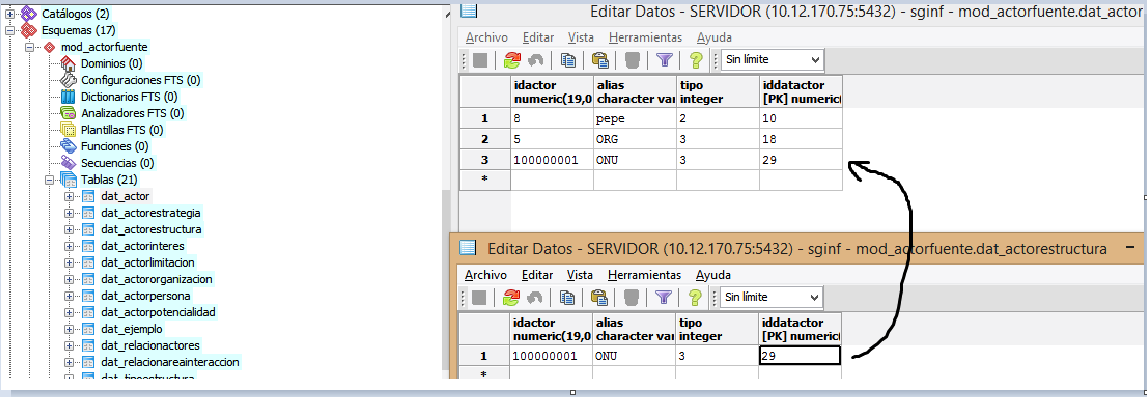Image resolution: width=1147 pixels, height=397 pixels.
Task: Expand the dat_actorestrategia table node
Action: coord(69,213)
